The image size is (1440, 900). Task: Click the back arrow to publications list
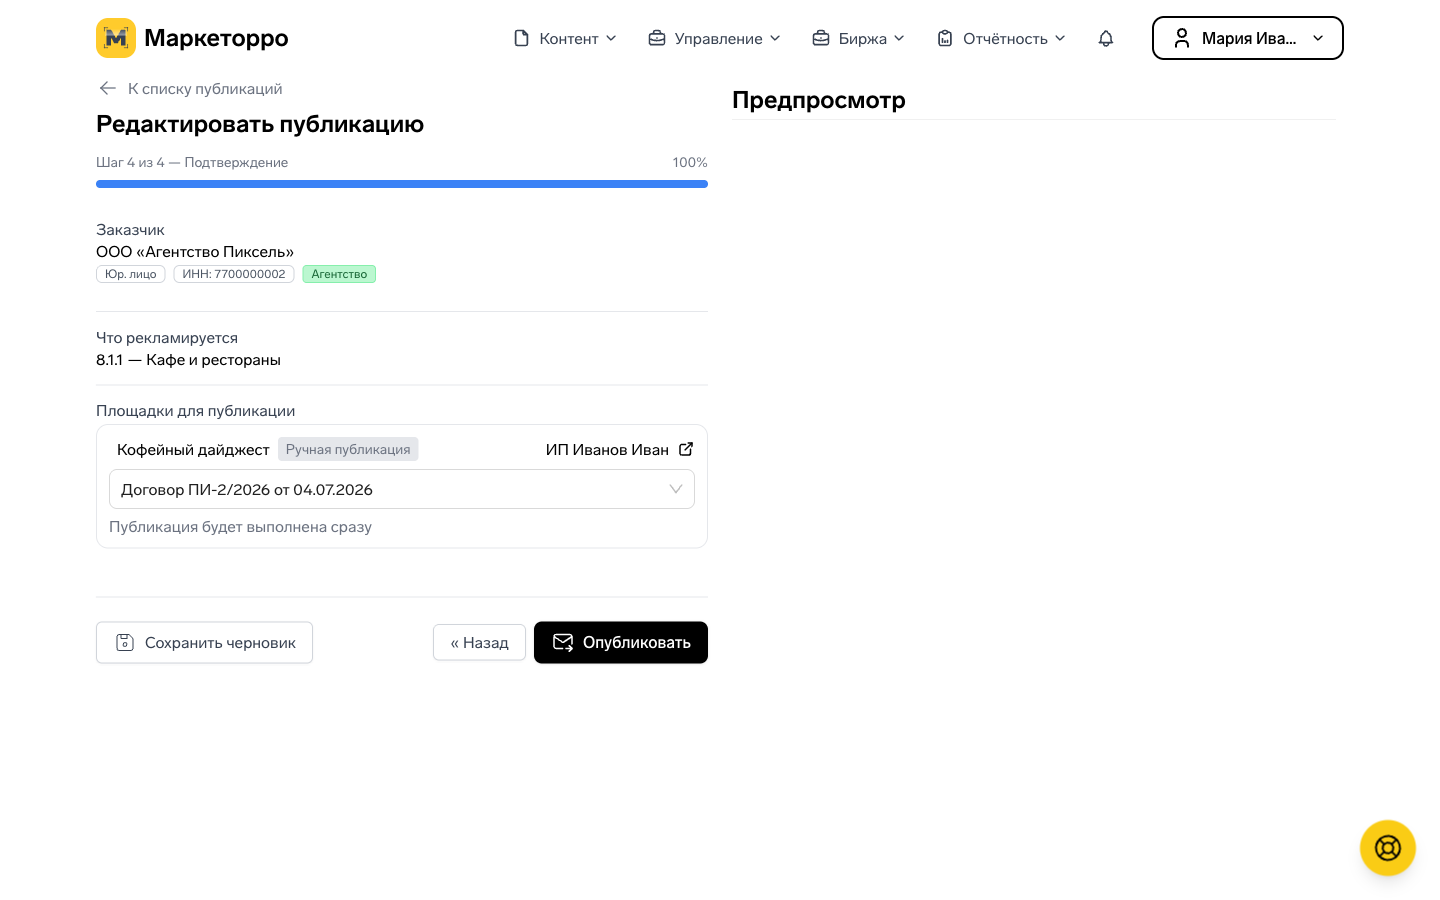(108, 88)
